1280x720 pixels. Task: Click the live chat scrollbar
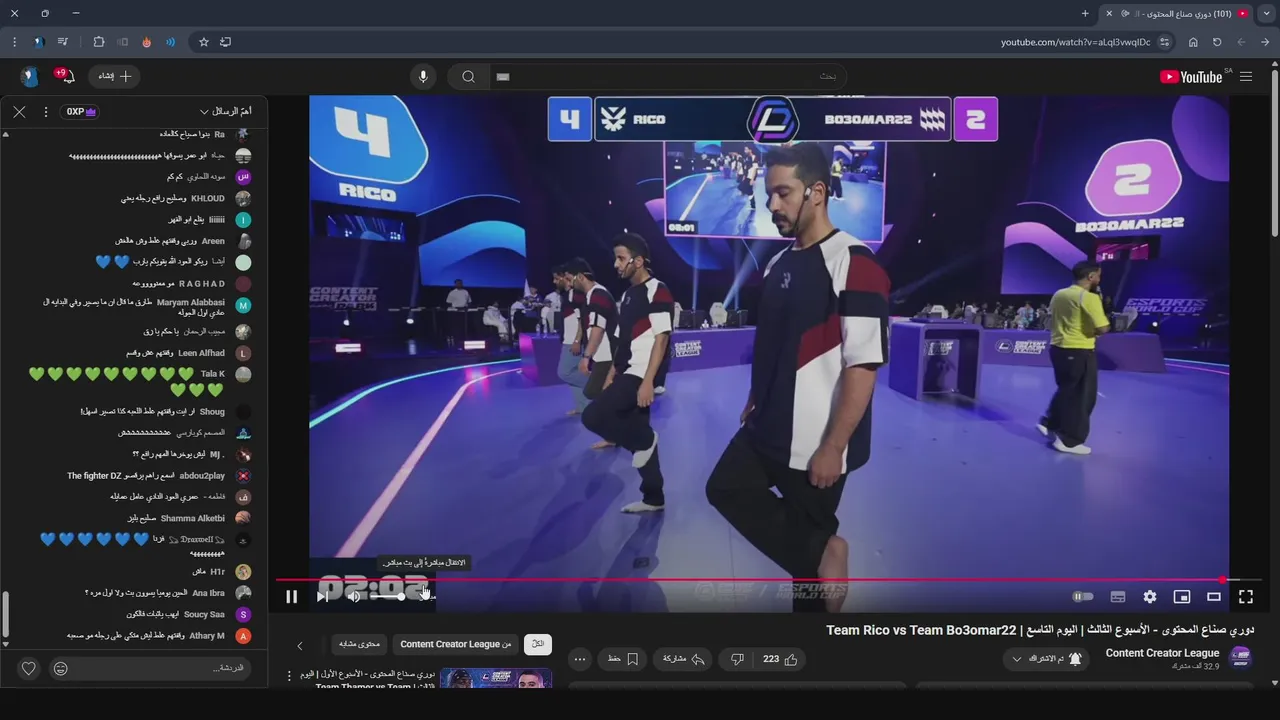pyautogui.click(x=5, y=614)
